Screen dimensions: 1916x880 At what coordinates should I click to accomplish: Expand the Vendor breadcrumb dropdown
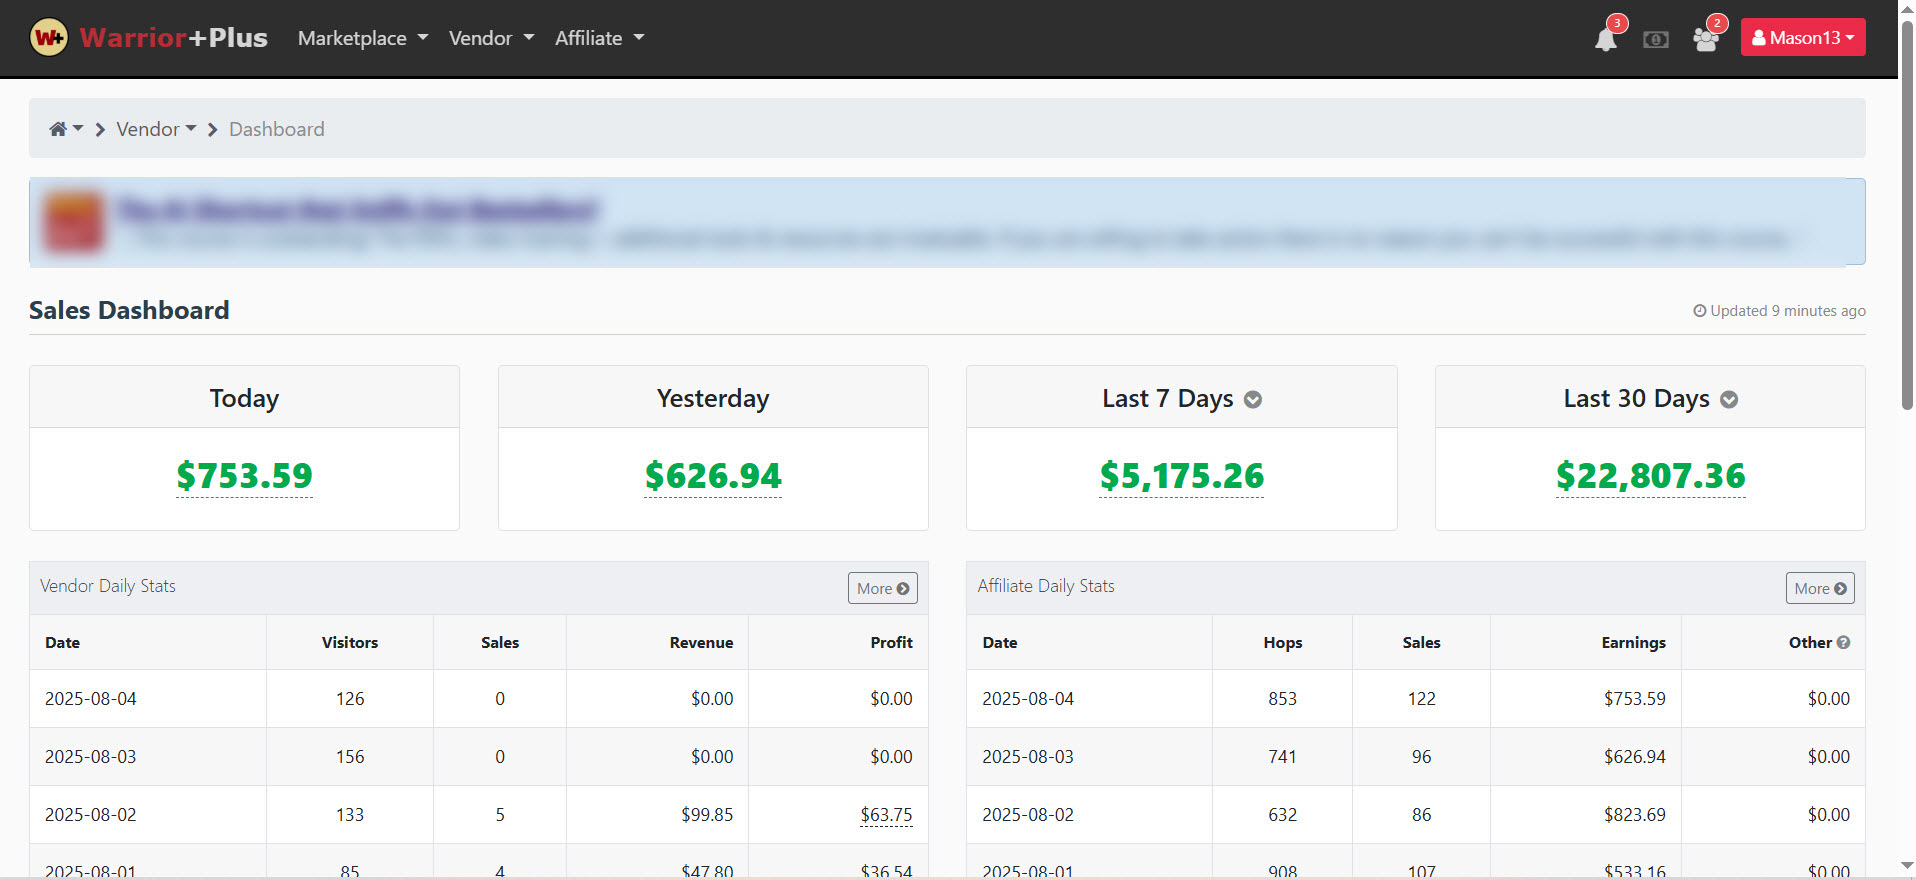click(156, 129)
